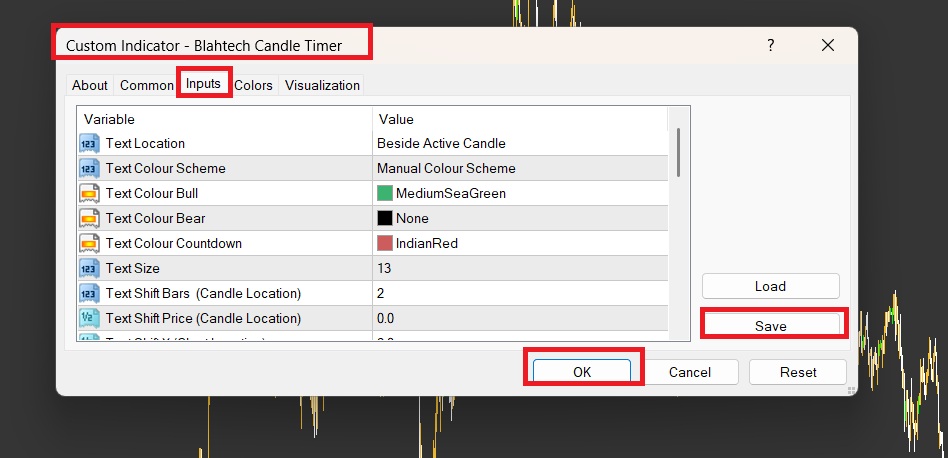Open the IndianRed colour value dropdown
This screenshot has width=948, height=458.
click(x=520, y=244)
